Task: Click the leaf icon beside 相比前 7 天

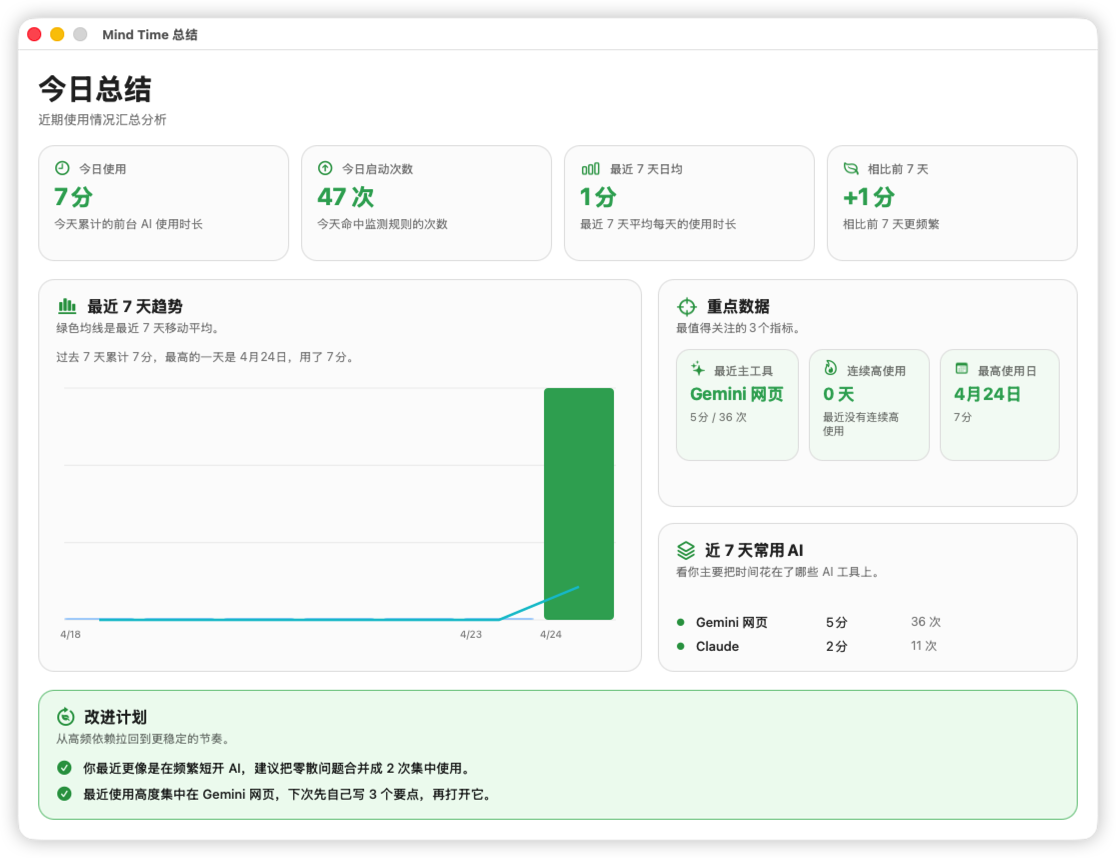Action: coord(851,169)
